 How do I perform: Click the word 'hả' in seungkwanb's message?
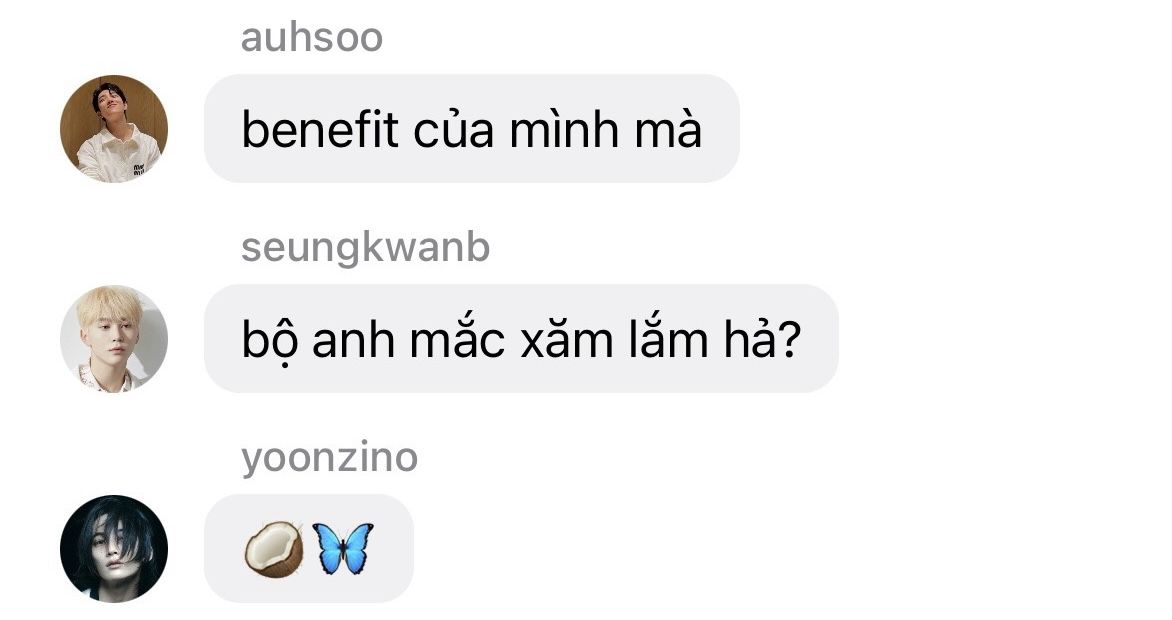(x=750, y=339)
